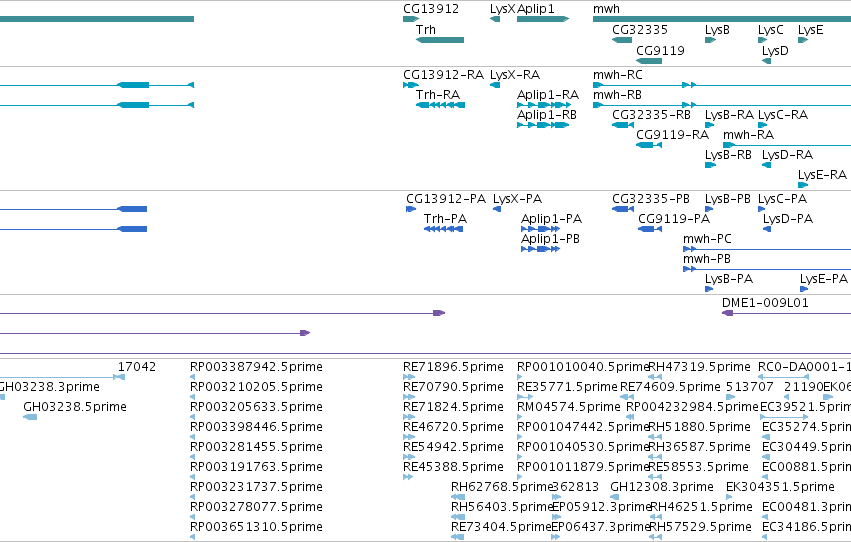
Task: Open protein mwh-PC
Action: click(x=707, y=239)
